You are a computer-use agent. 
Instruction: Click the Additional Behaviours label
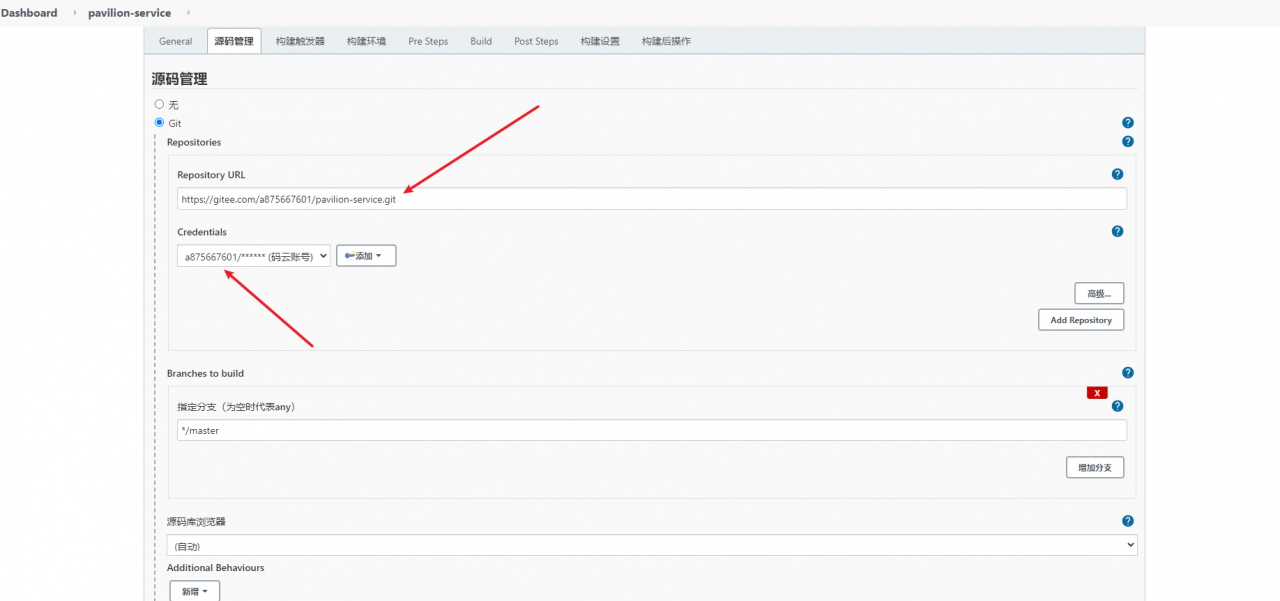pos(216,567)
